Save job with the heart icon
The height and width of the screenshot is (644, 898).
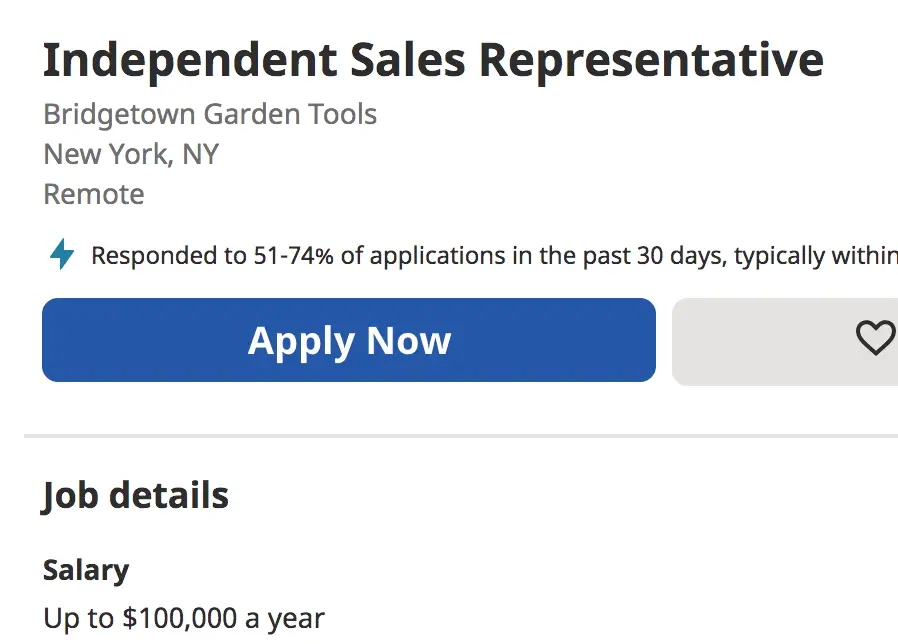(876, 337)
